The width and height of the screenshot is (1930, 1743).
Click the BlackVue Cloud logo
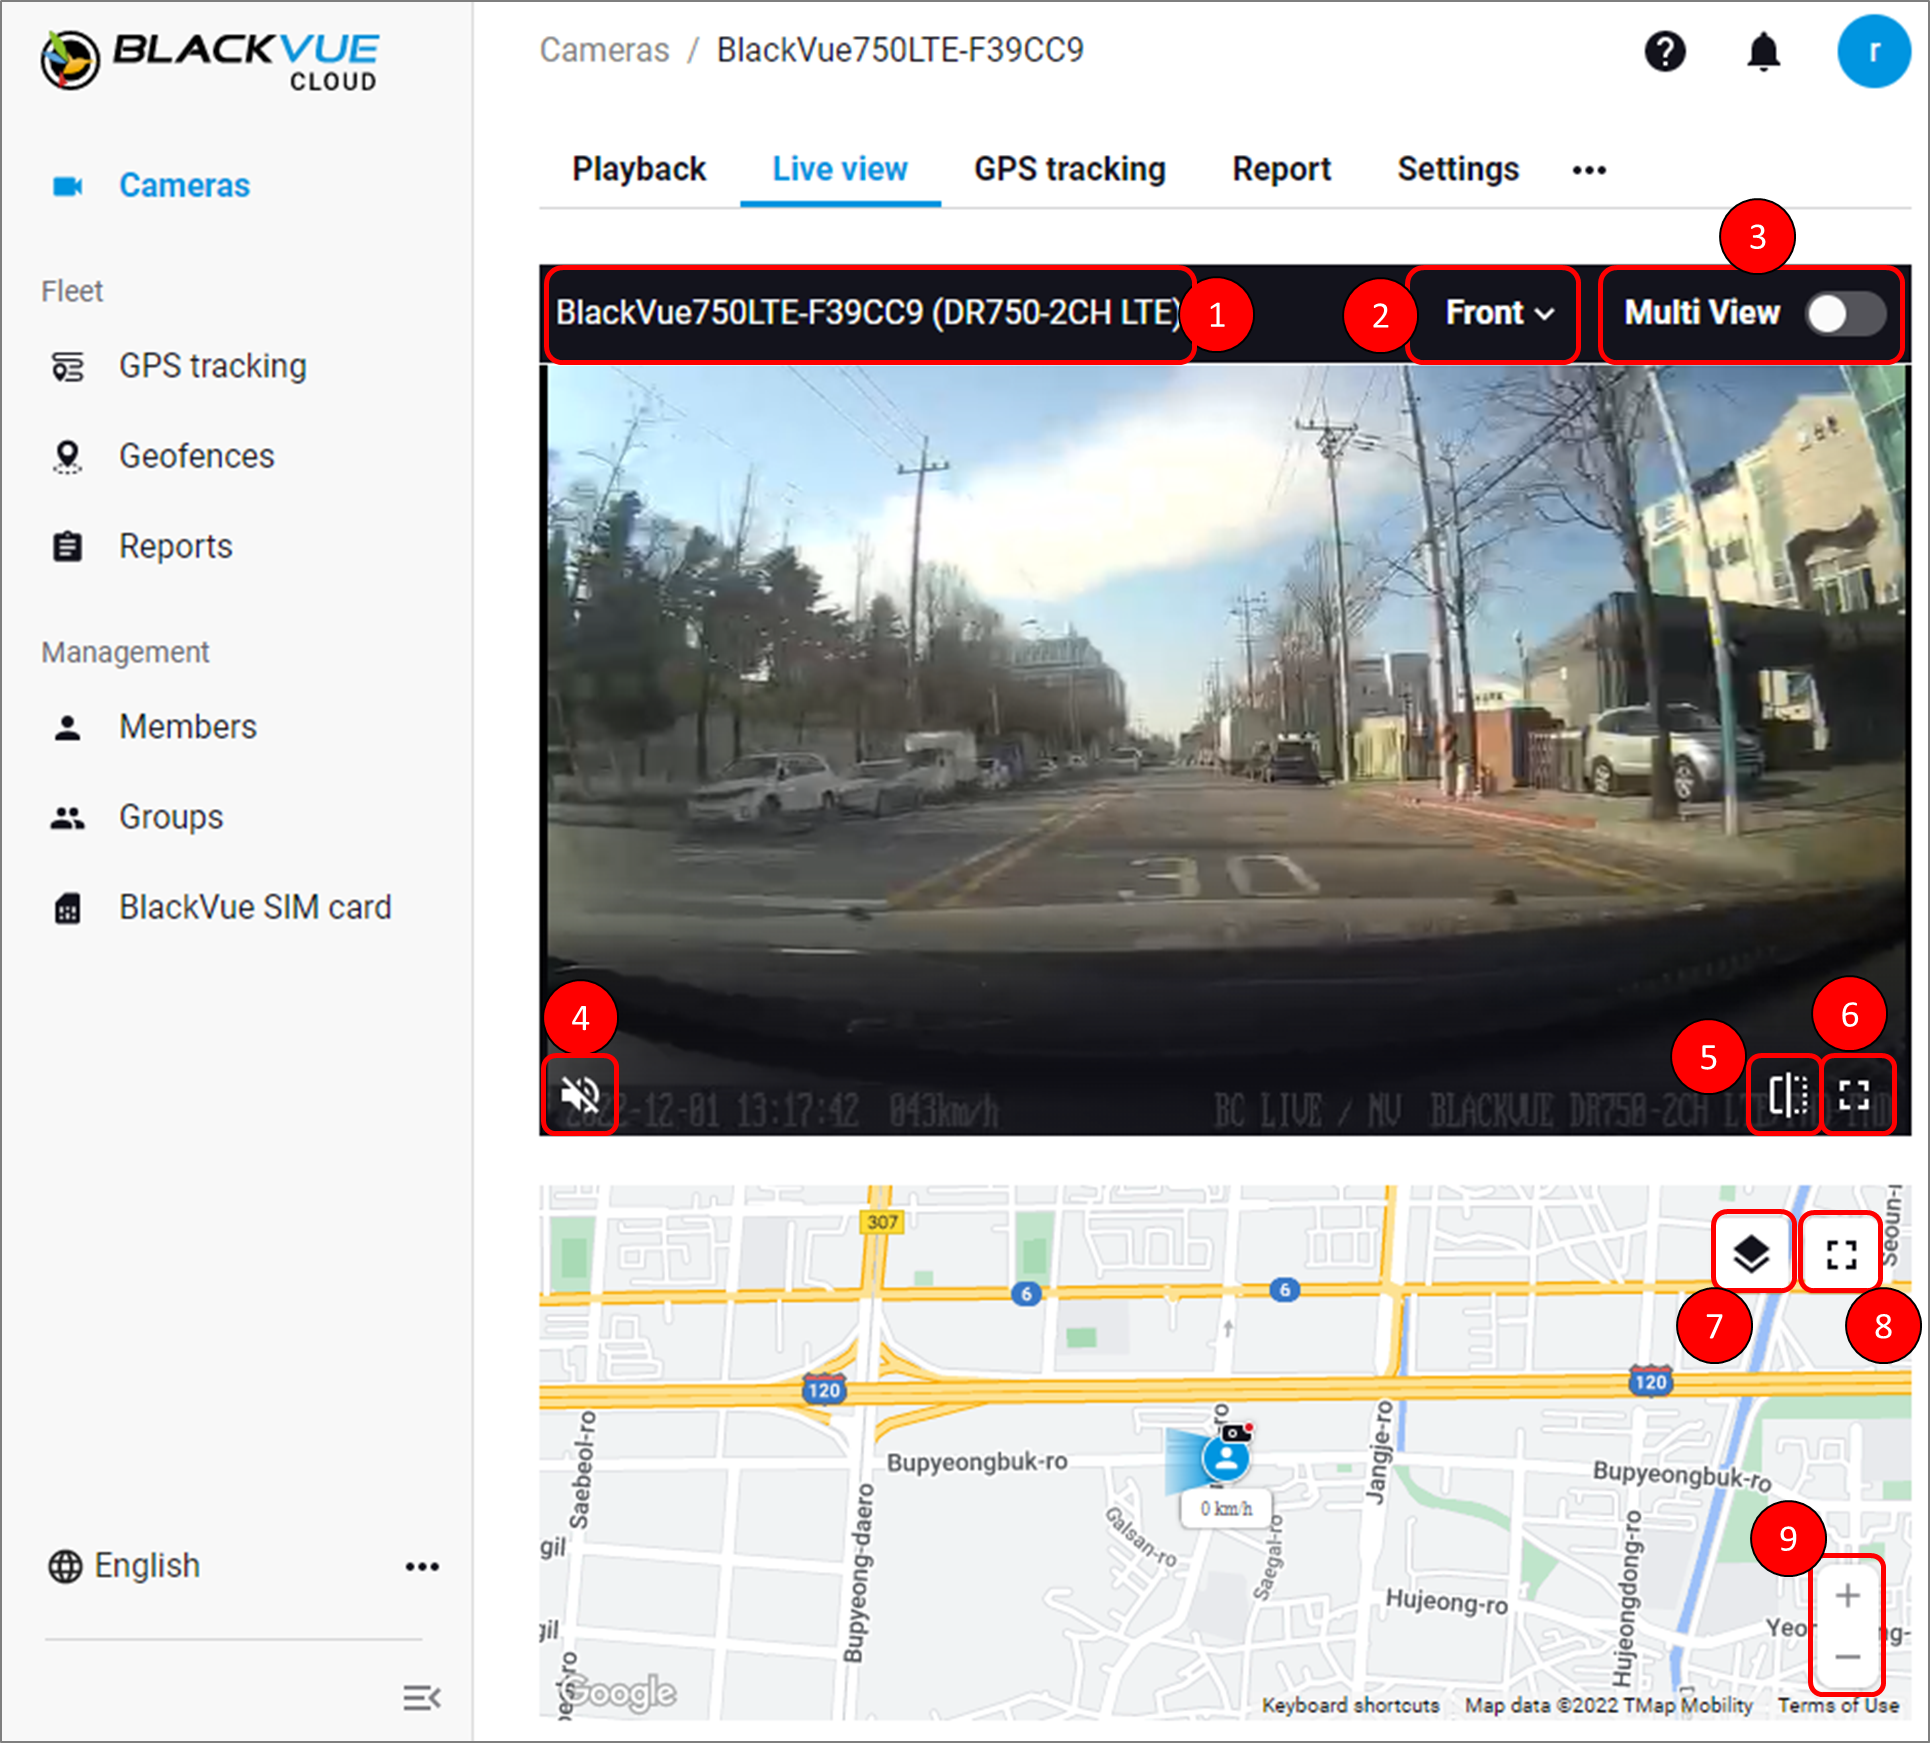click(x=210, y=60)
